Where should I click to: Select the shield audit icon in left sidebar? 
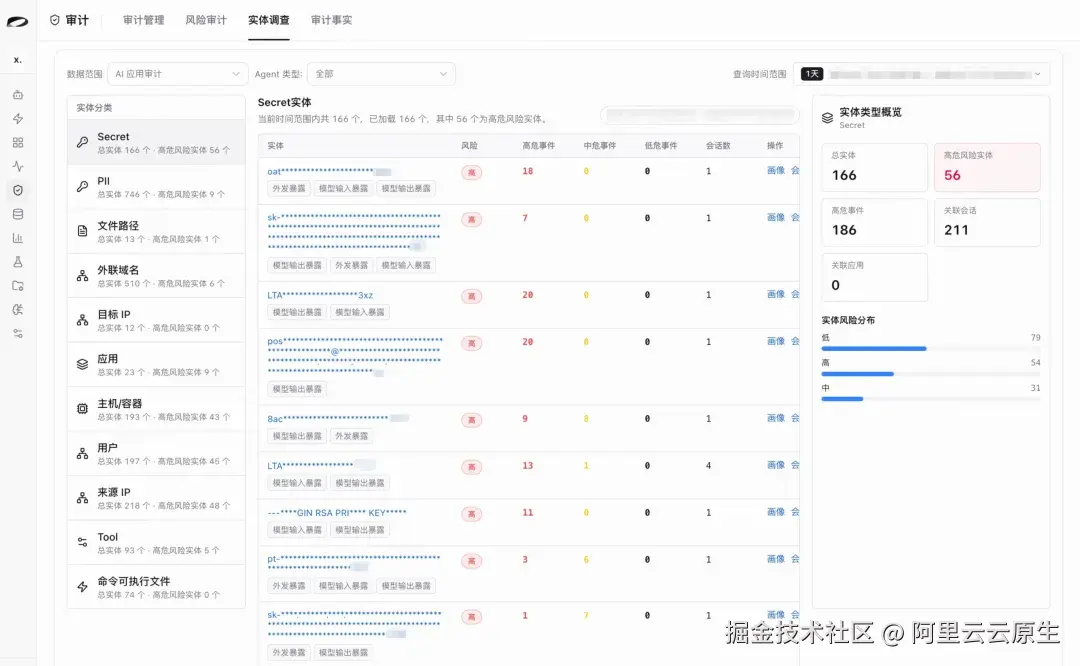(x=18, y=190)
